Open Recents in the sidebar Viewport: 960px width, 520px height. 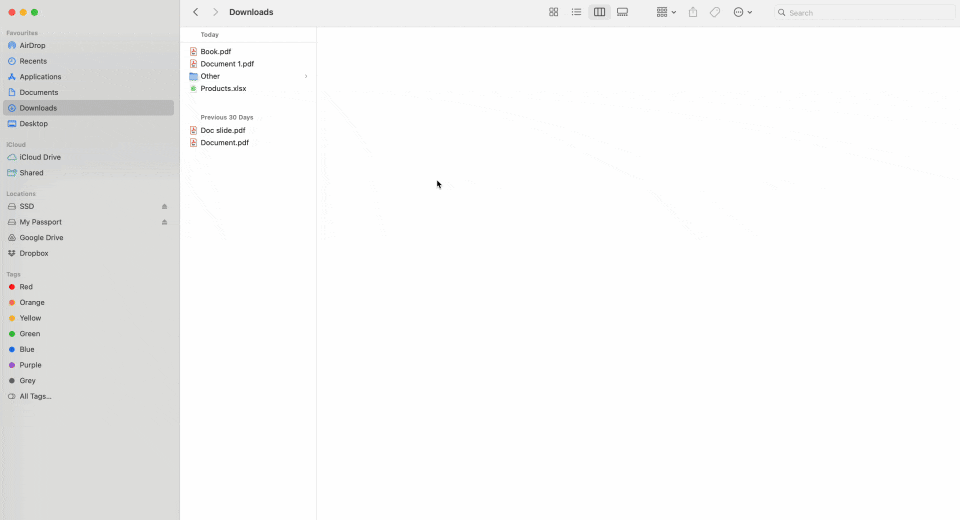click(88, 61)
